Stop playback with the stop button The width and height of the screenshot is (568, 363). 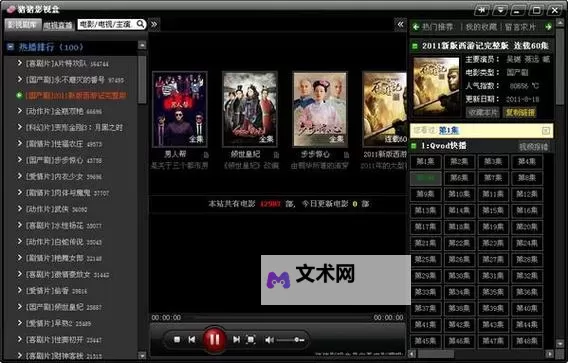click(x=177, y=339)
